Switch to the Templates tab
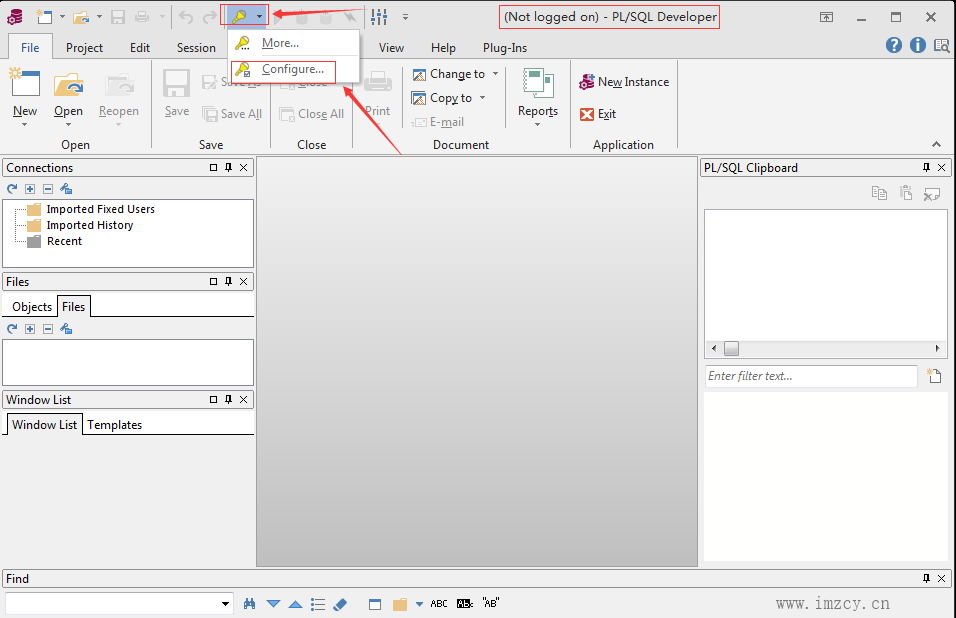Image resolution: width=956 pixels, height=618 pixels. pyautogui.click(x=115, y=425)
